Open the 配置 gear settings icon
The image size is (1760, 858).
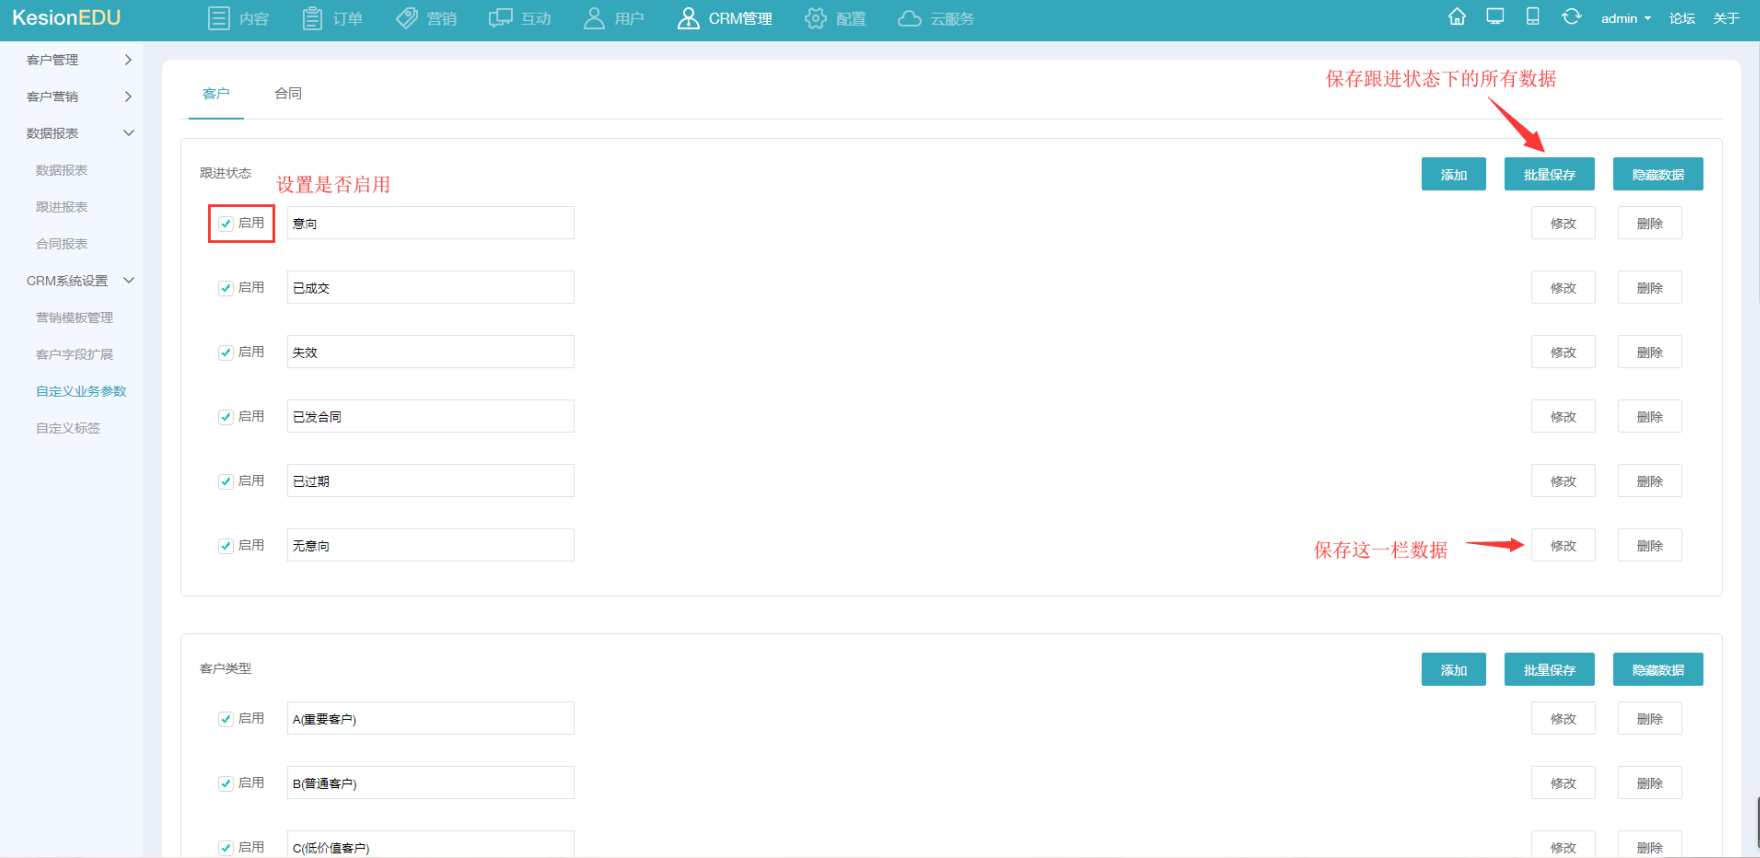pyautogui.click(x=816, y=18)
